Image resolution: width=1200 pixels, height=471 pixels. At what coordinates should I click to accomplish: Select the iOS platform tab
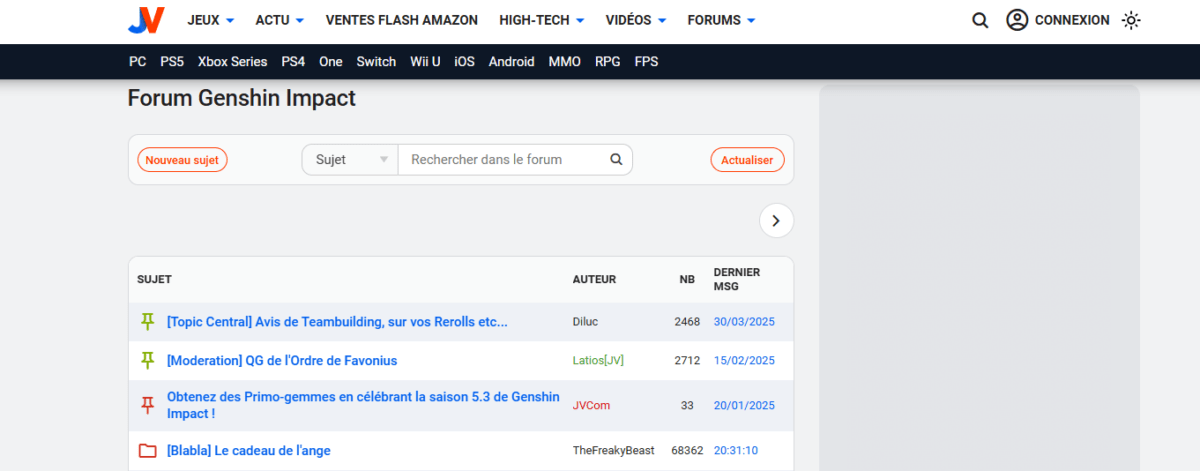(x=465, y=62)
